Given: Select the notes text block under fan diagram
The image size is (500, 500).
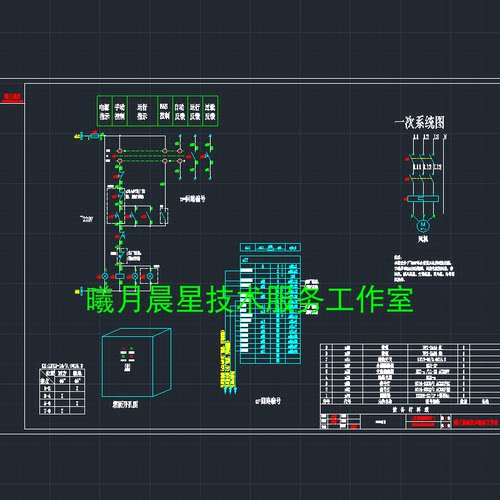Looking at the screenshot, I should pos(424,269).
